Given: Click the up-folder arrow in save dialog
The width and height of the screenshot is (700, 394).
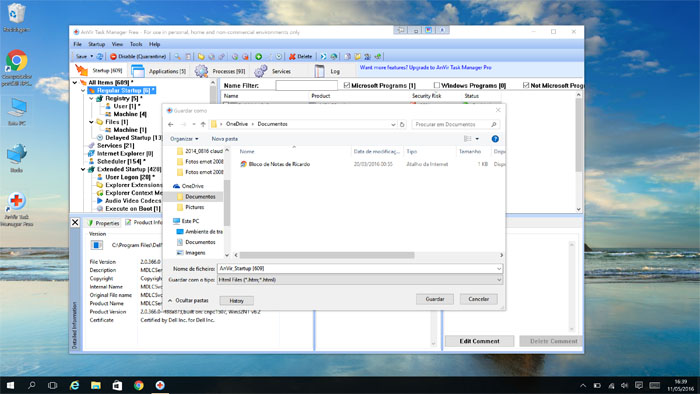Looking at the screenshot, I should tap(203, 124).
